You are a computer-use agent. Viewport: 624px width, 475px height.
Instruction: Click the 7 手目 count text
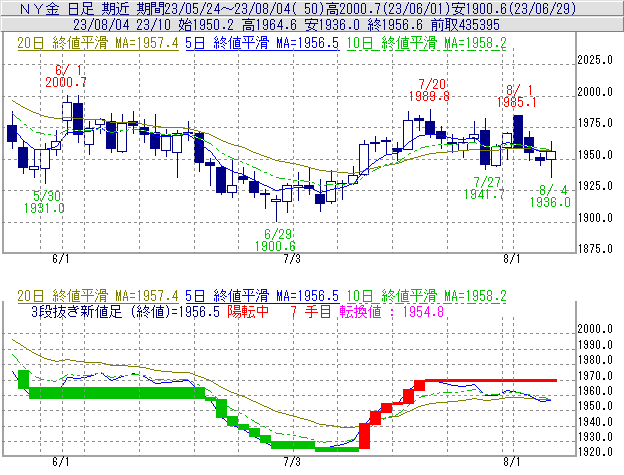point(311,311)
